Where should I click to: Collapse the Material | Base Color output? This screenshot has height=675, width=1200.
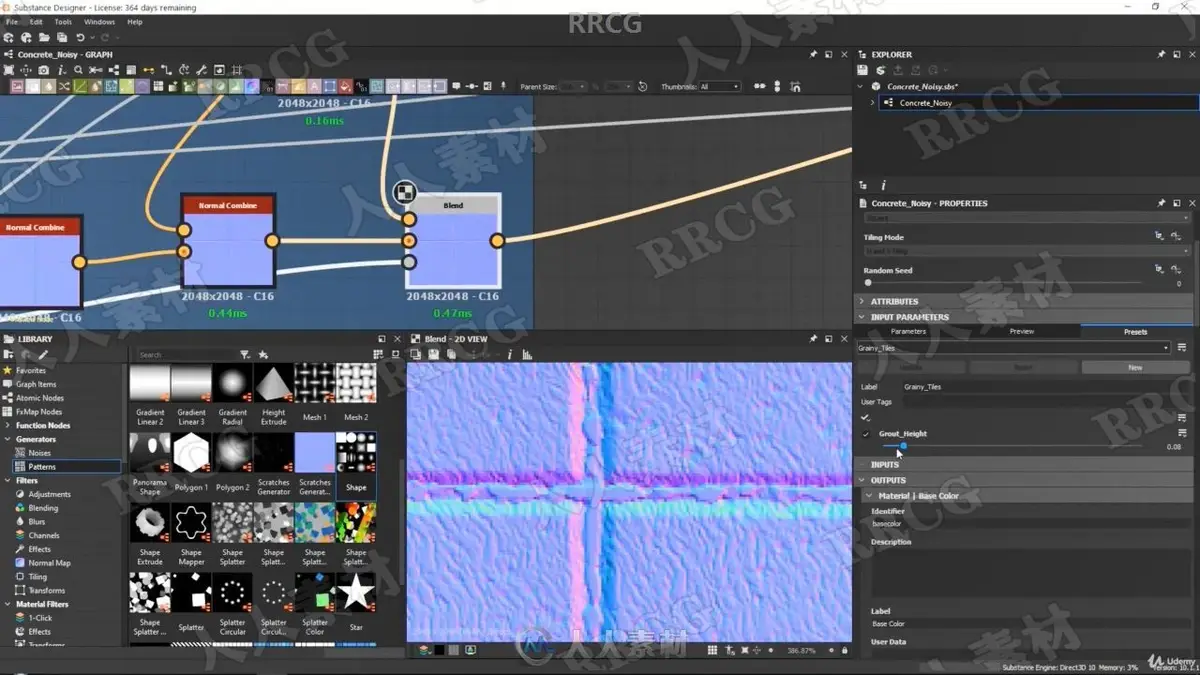869,496
